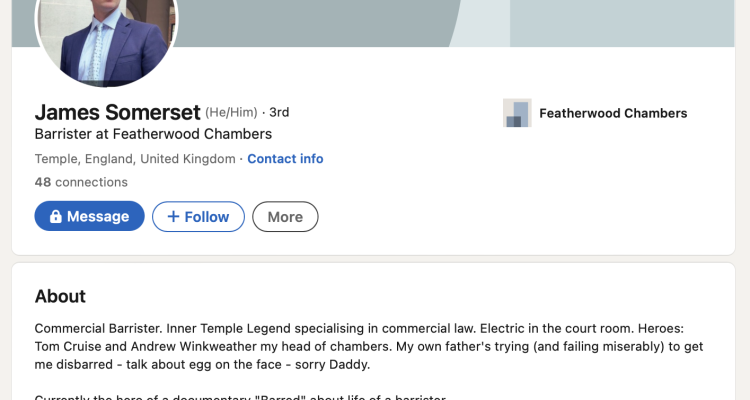Click the Barrister at Featherwood Chambers headline
The height and width of the screenshot is (400, 750).
153,134
